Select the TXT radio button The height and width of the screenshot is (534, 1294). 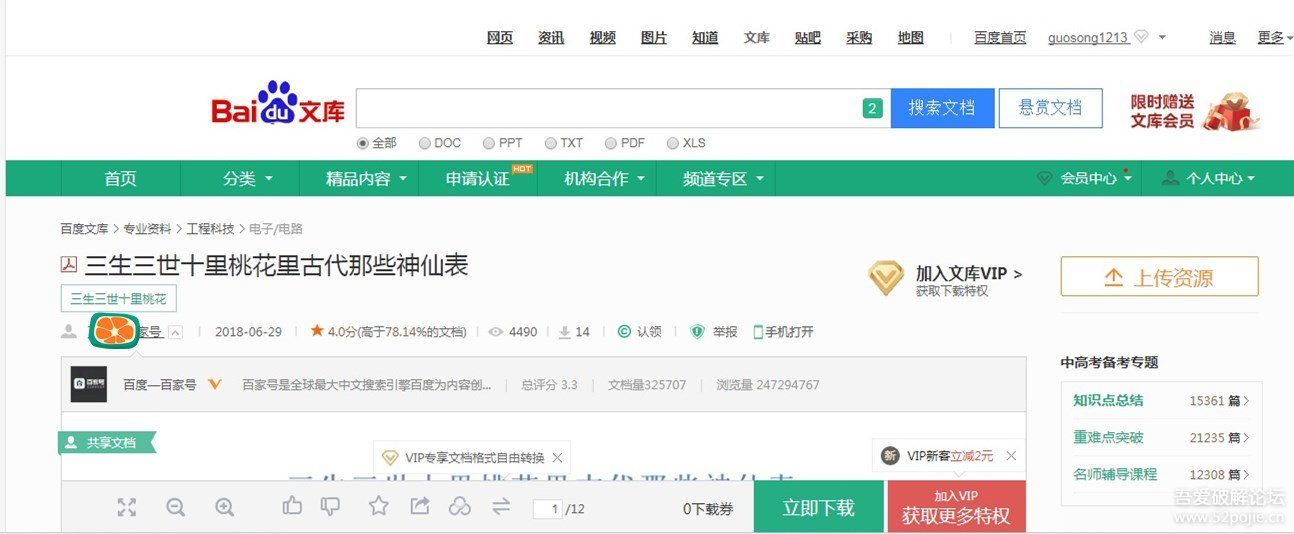550,143
